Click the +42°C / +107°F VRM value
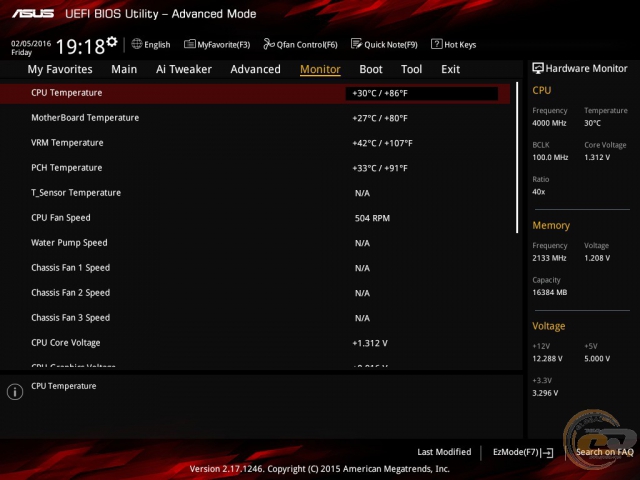 tap(382, 143)
